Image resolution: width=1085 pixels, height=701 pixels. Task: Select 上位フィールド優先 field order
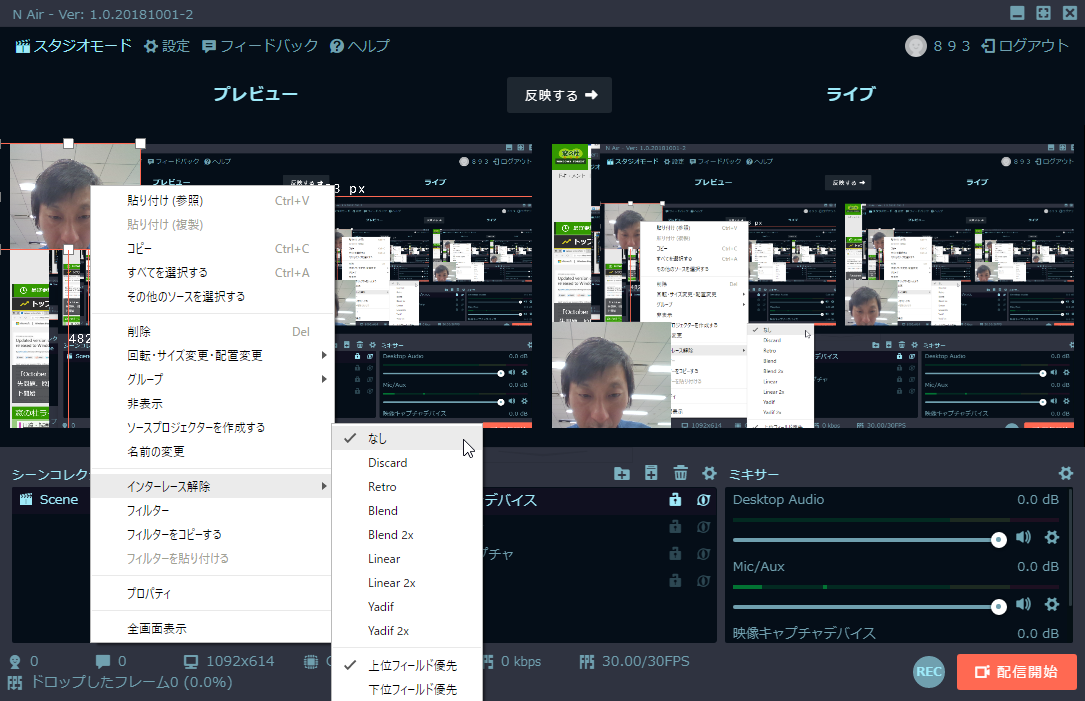tap(407, 665)
